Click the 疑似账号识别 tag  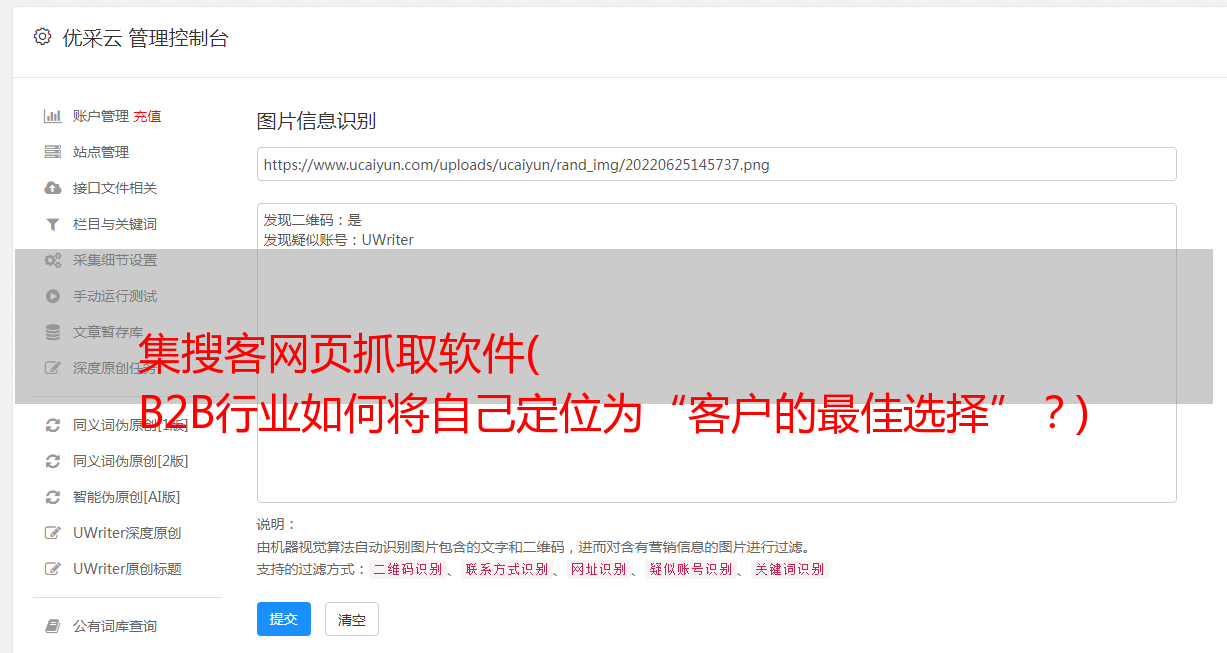click(x=690, y=569)
